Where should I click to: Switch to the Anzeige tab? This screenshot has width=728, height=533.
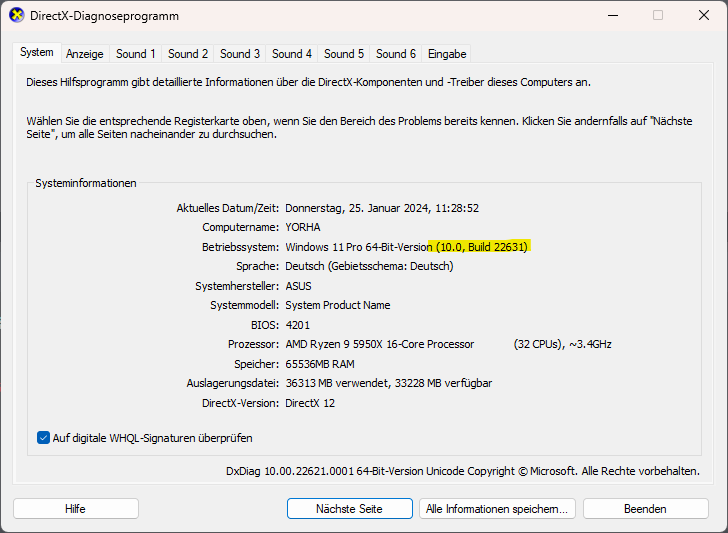click(85, 54)
